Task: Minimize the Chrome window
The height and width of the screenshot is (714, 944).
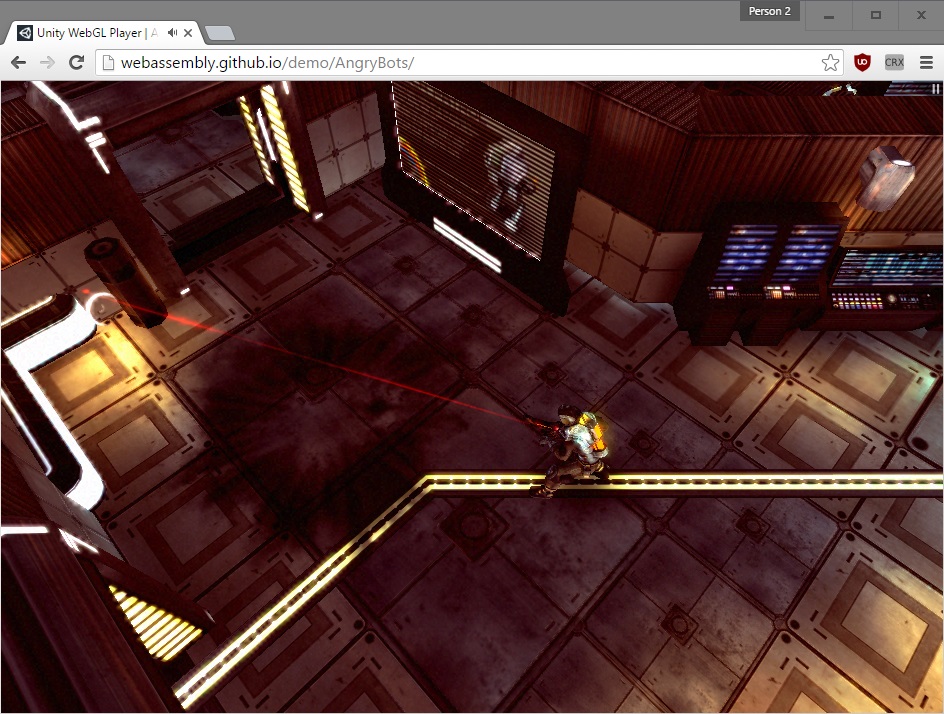Action: pyautogui.click(x=829, y=15)
